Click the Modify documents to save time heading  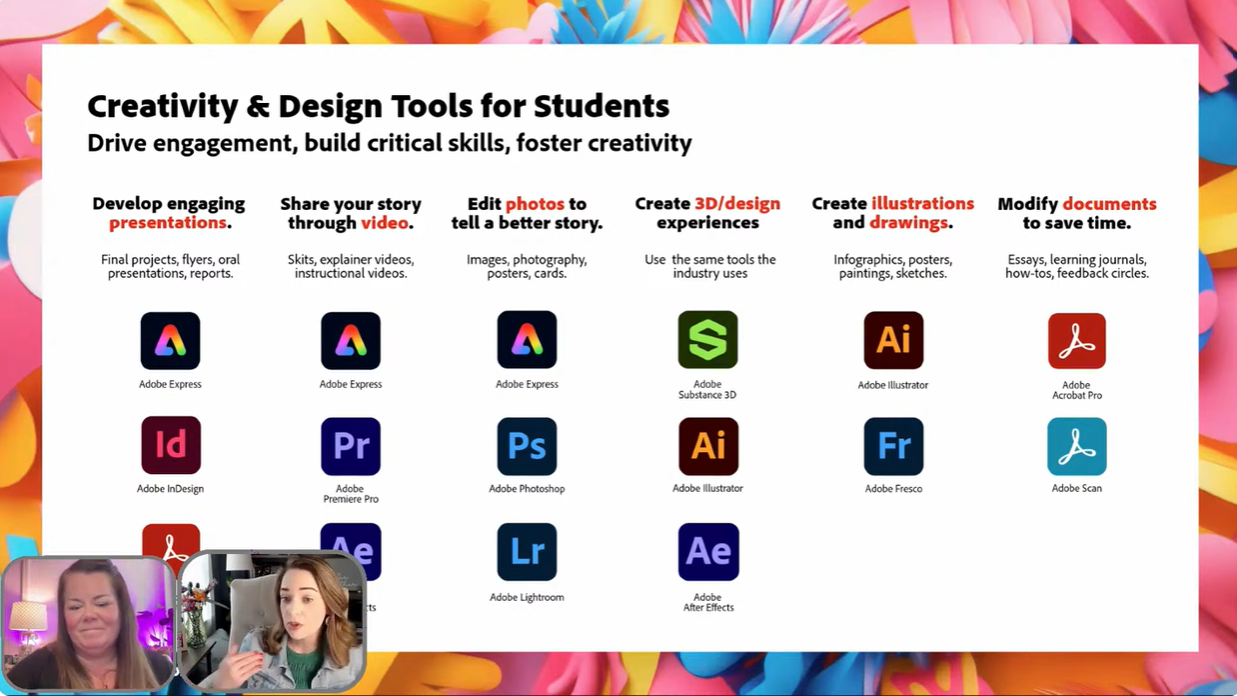click(1076, 213)
